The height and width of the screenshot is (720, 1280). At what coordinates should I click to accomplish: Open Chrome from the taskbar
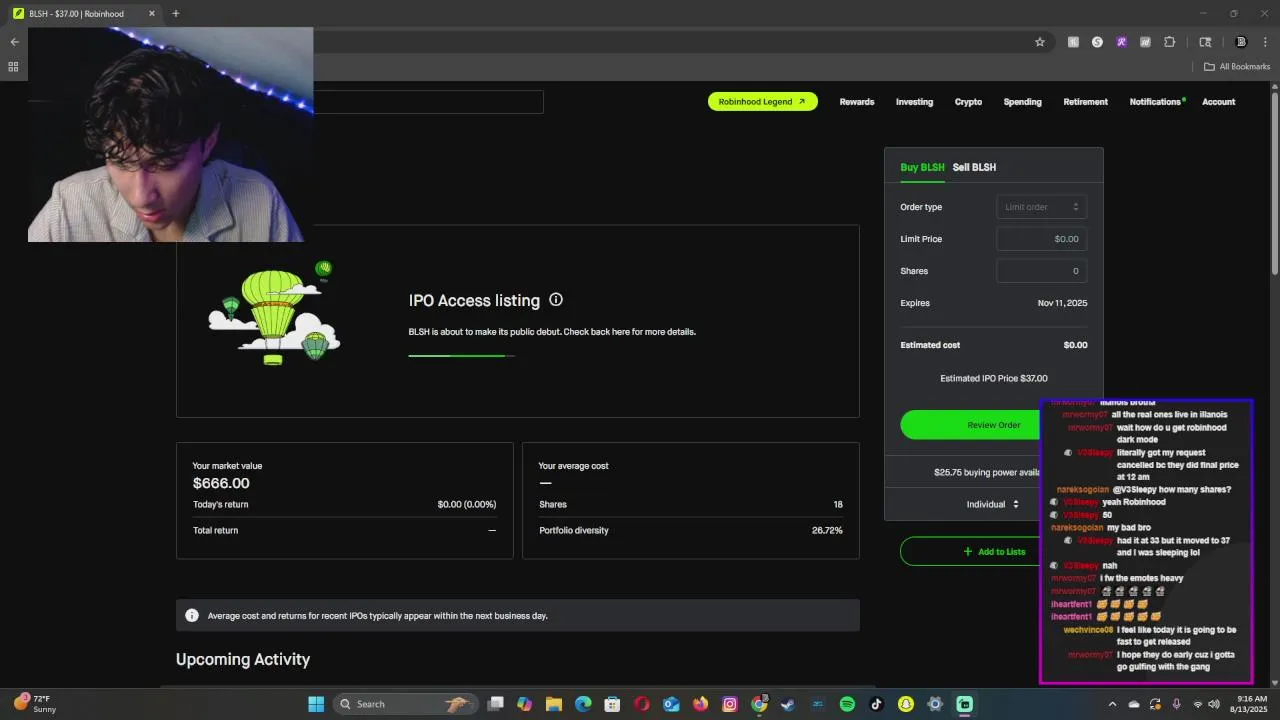tap(759, 704)
